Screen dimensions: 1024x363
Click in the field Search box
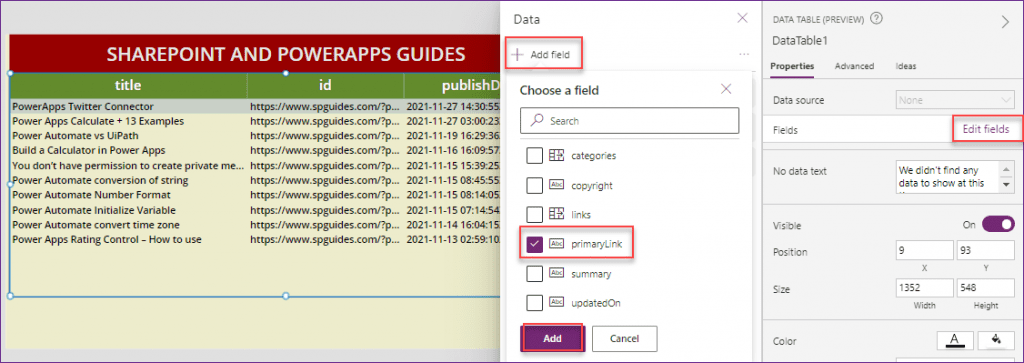(x=630, y=121)
